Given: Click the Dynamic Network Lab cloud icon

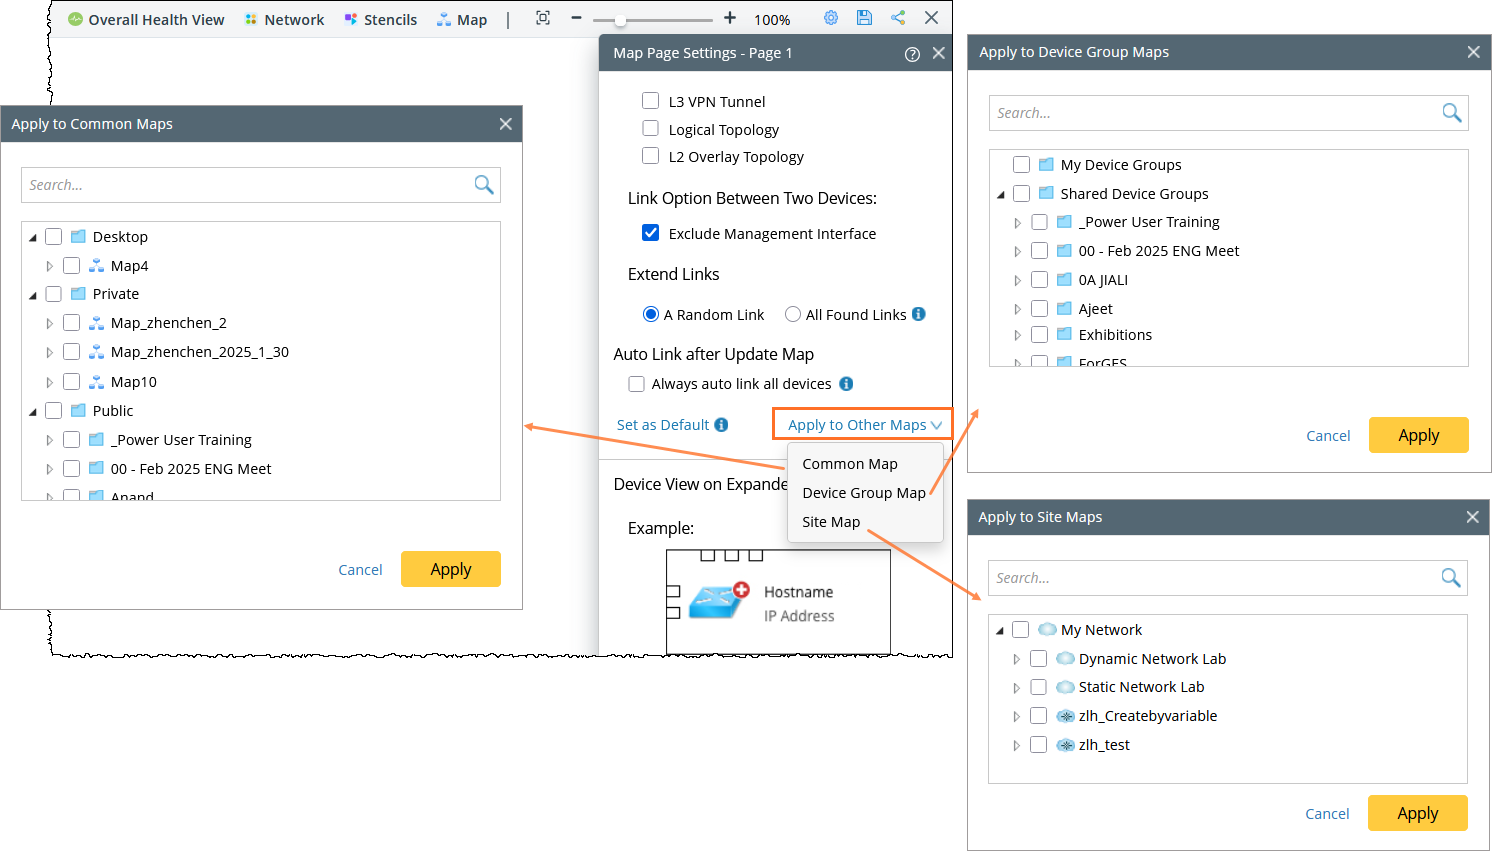Looking at the screenshot, I should tap(1065, 659).
